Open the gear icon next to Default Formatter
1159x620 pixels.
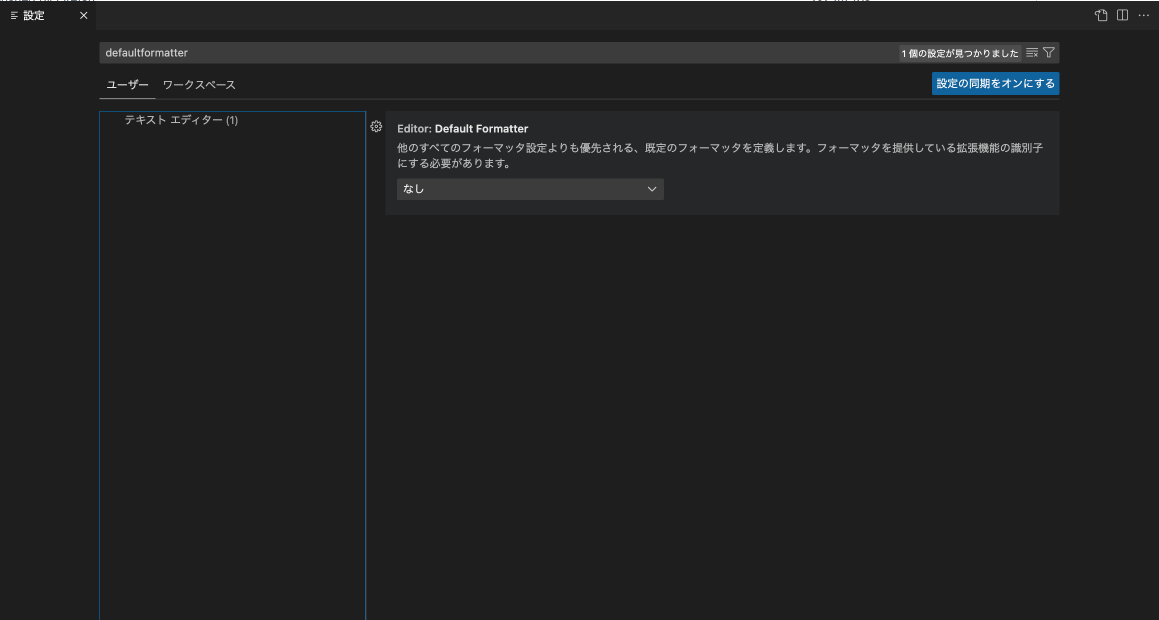[375, 126]
